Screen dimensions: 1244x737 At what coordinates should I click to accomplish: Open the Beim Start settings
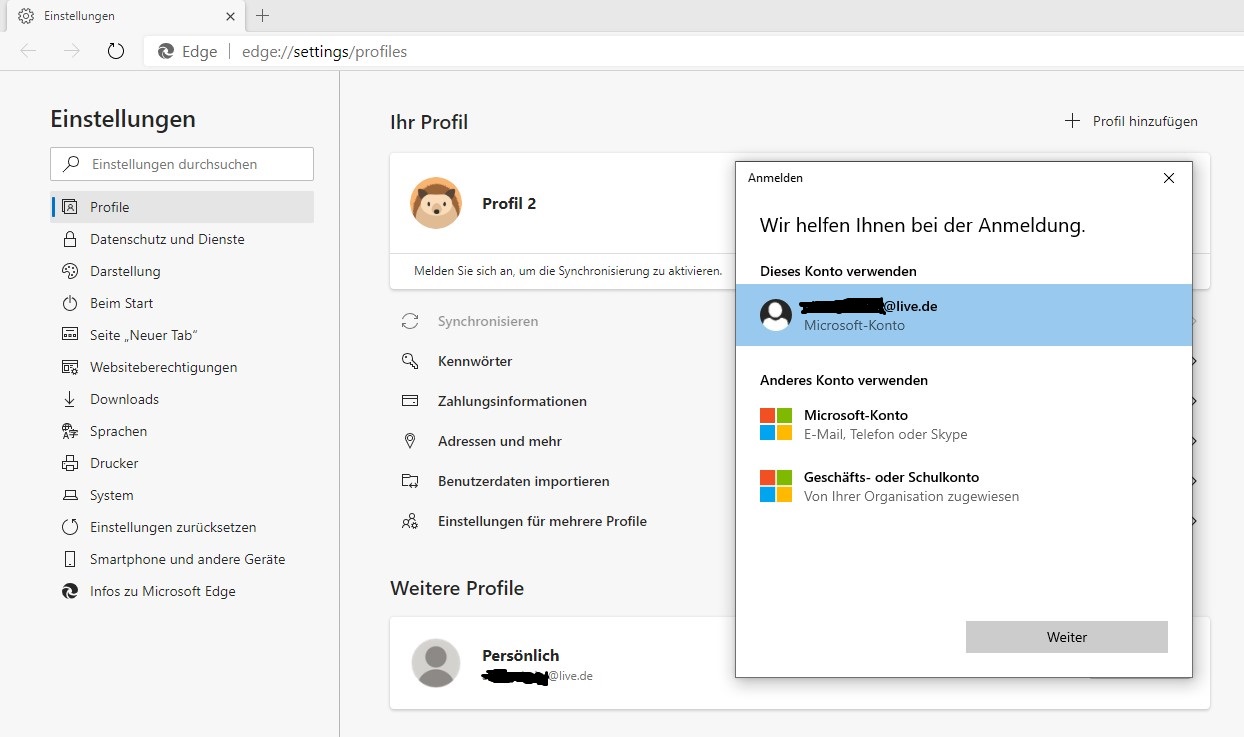pos(182,303)
